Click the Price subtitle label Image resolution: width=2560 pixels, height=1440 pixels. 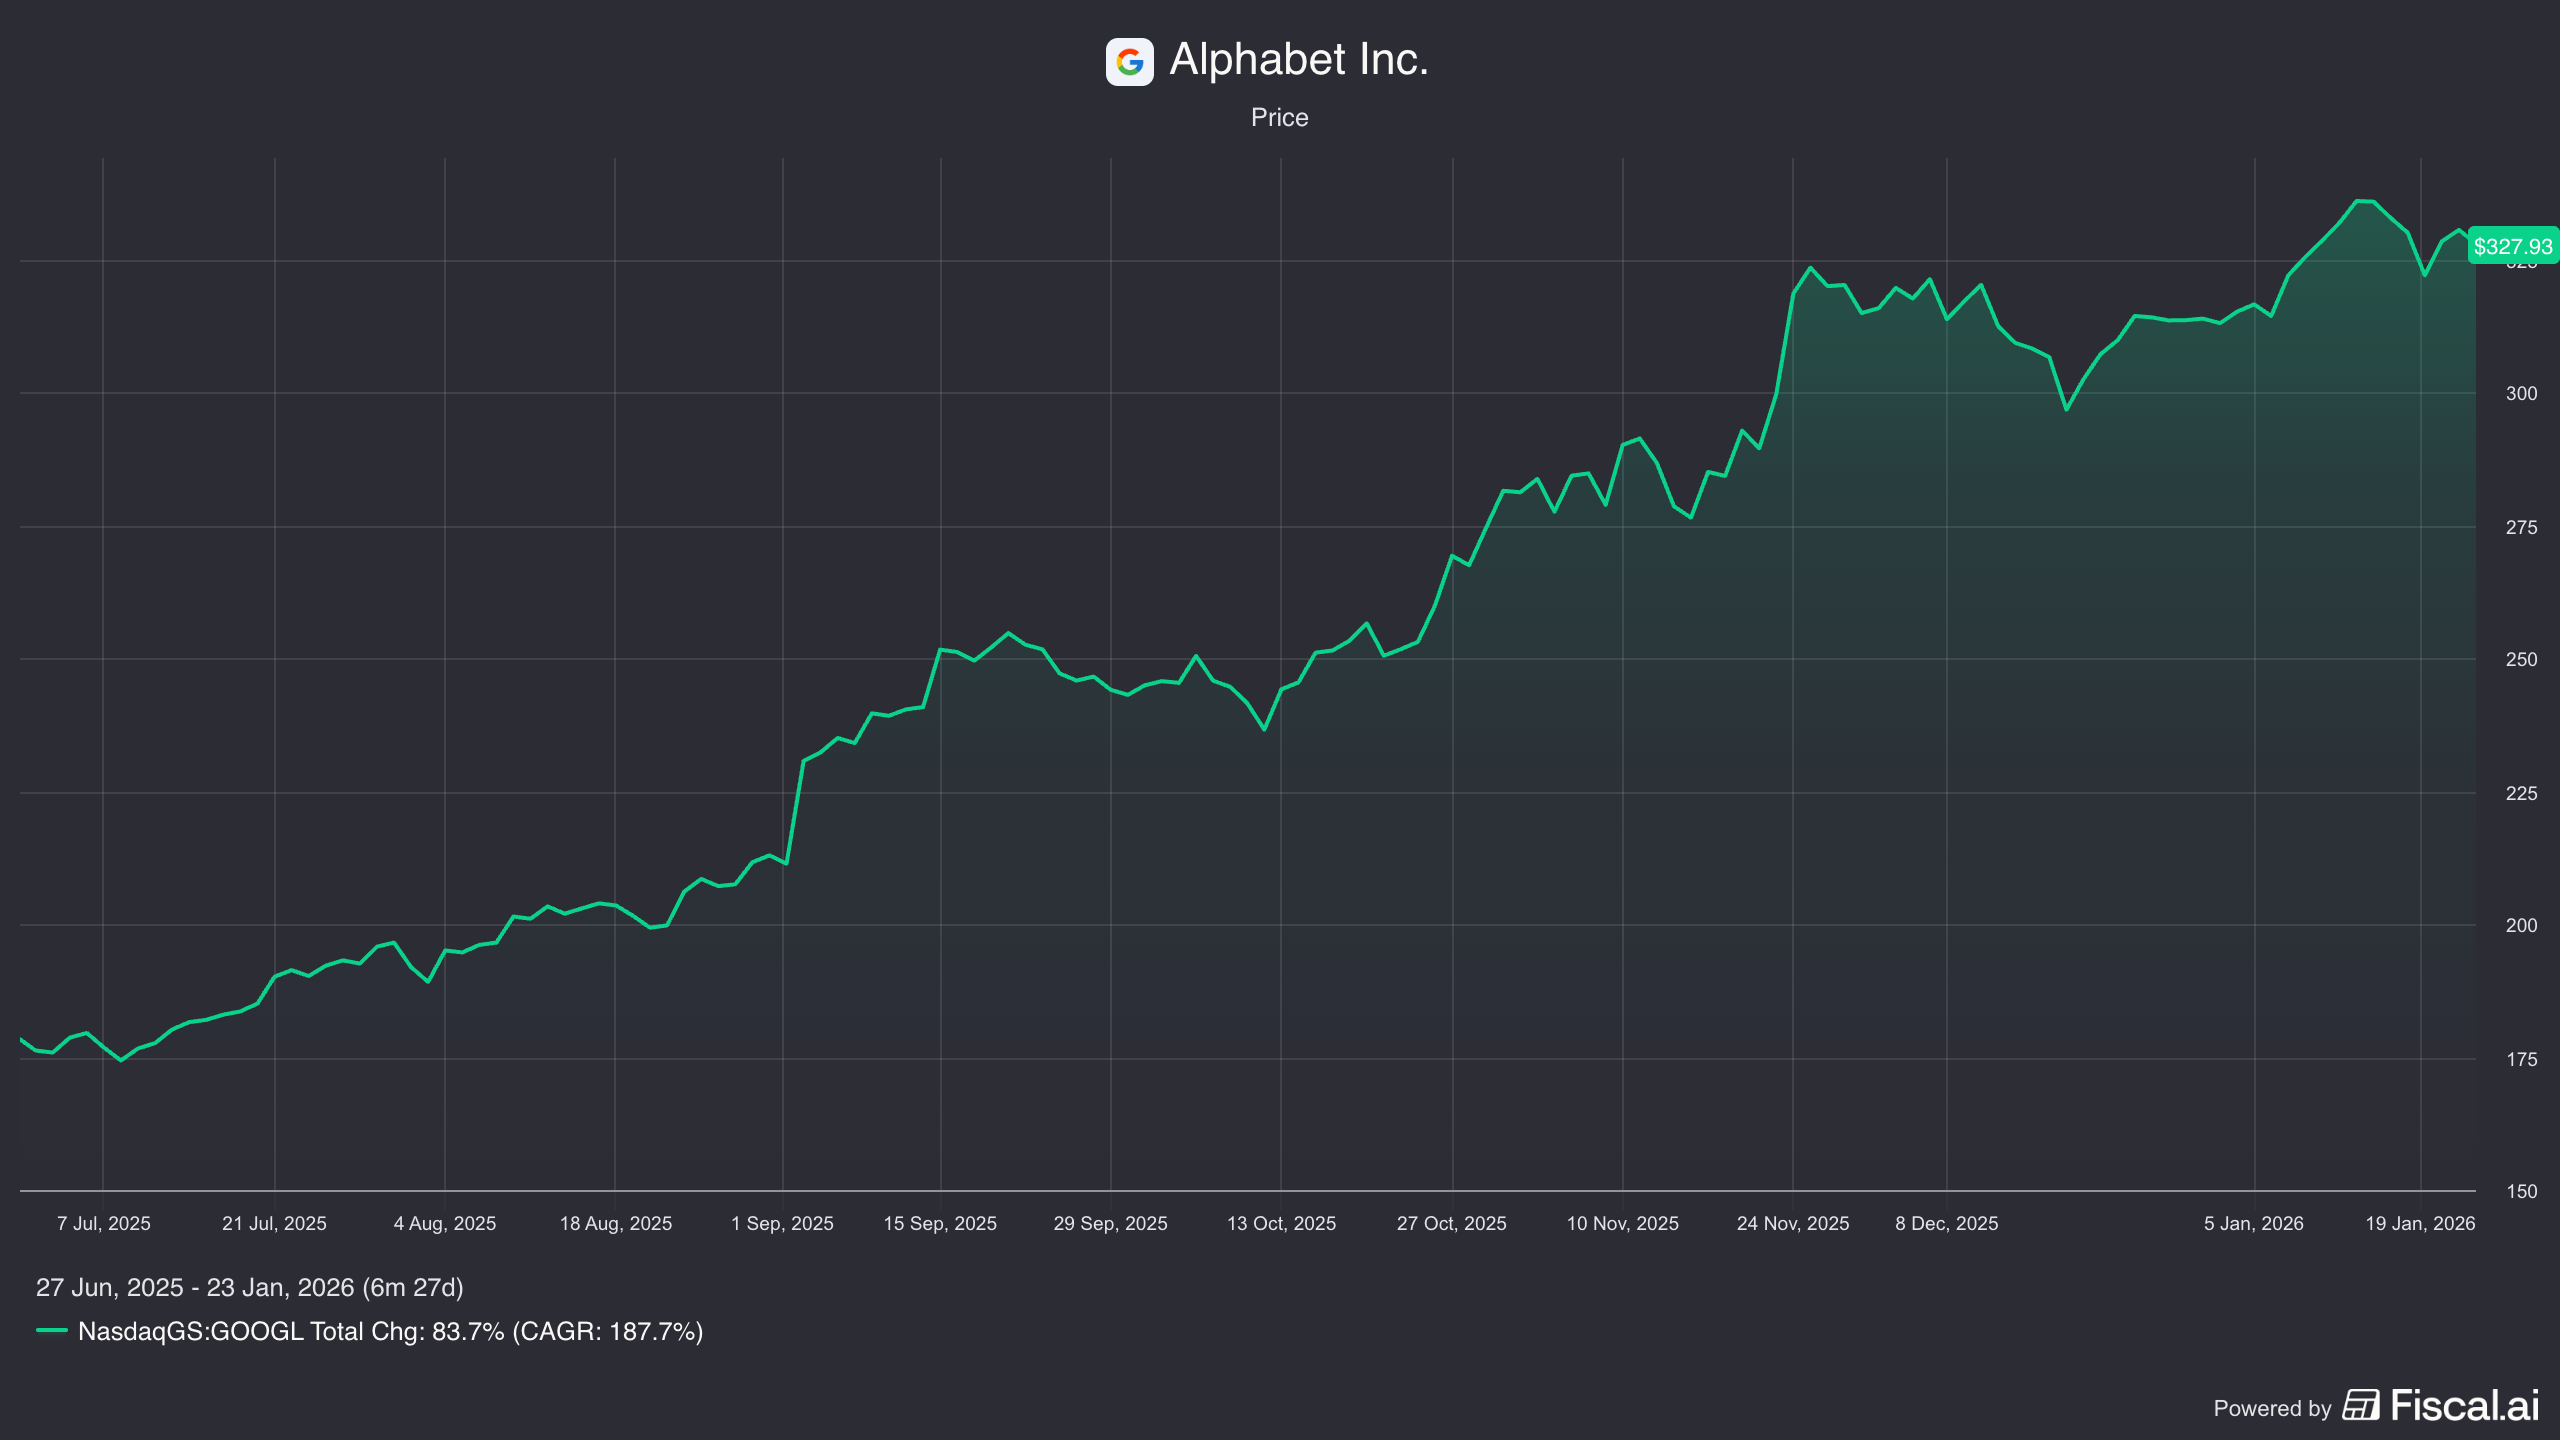pos(1279,117)
